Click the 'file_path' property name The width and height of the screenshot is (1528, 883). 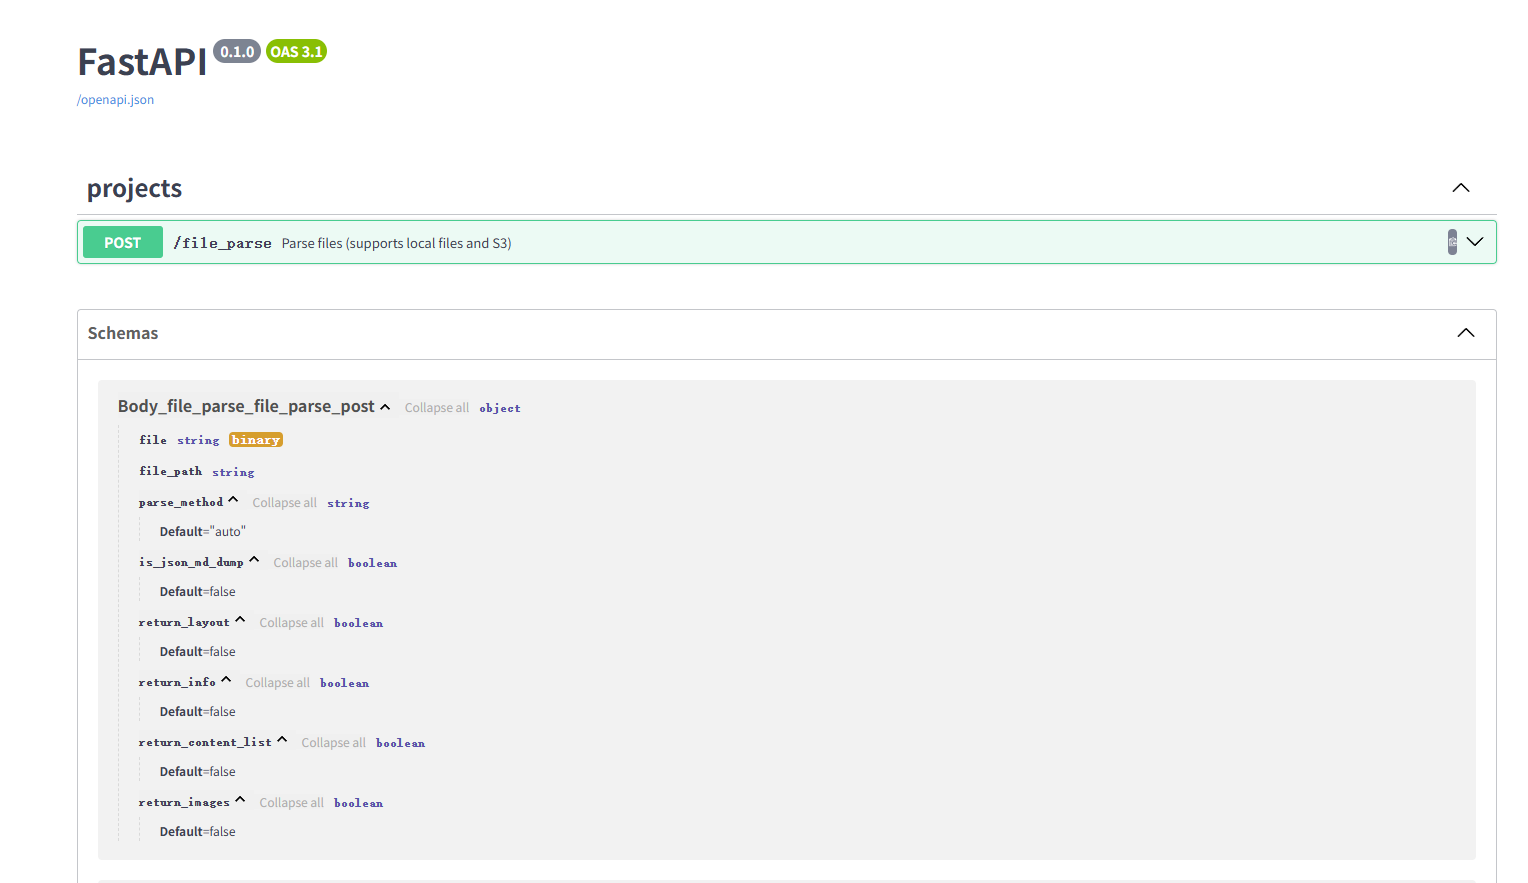point(170,471)
